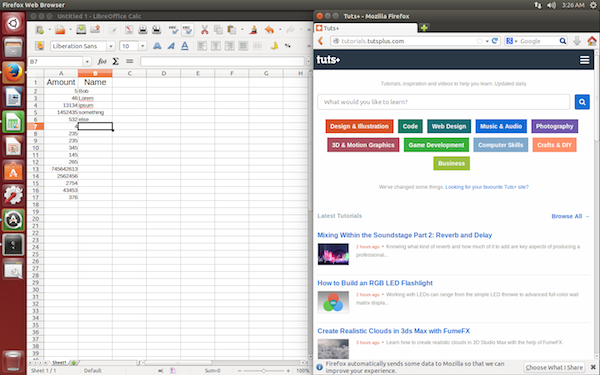
Task: Toggle Italic formatting in Calc
Action: [171, 46]
